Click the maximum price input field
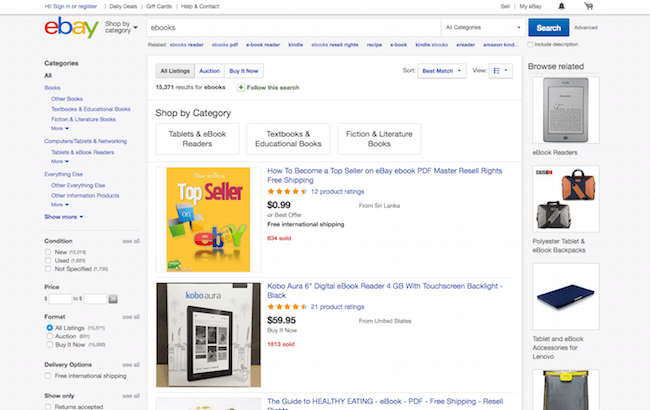Screen dimensions: 650x410 [x=95, y=298]
